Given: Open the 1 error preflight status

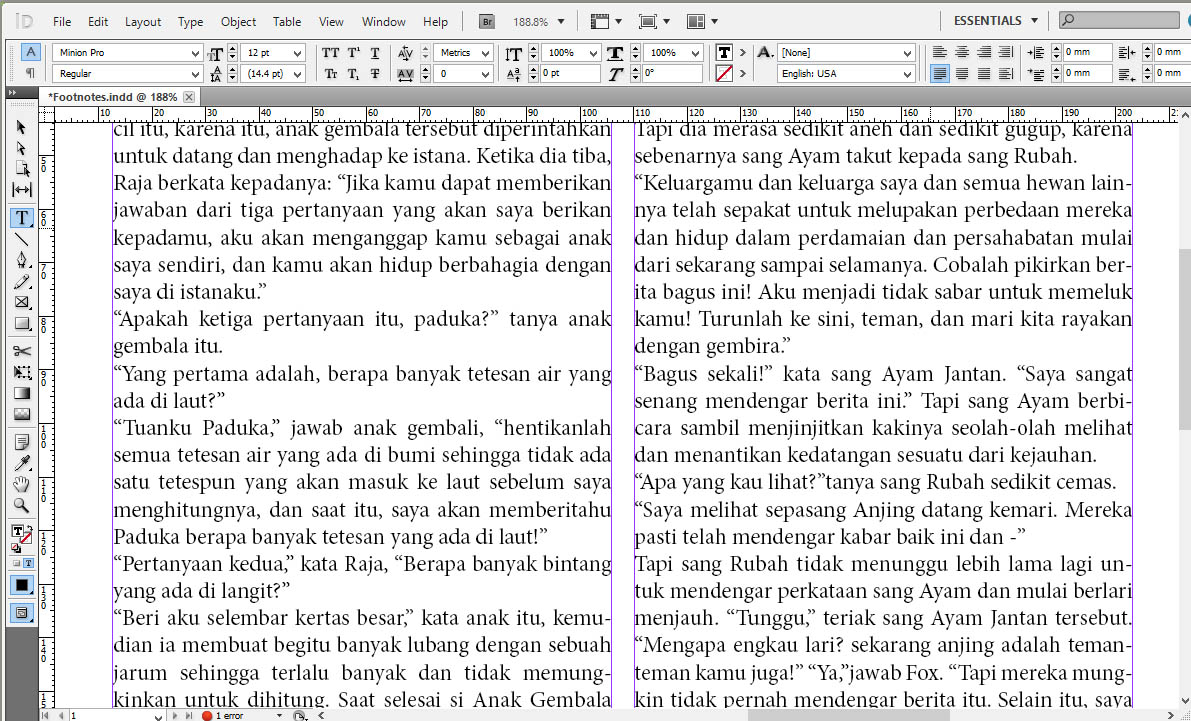Looking at the screenshot, I should (229, 716).
